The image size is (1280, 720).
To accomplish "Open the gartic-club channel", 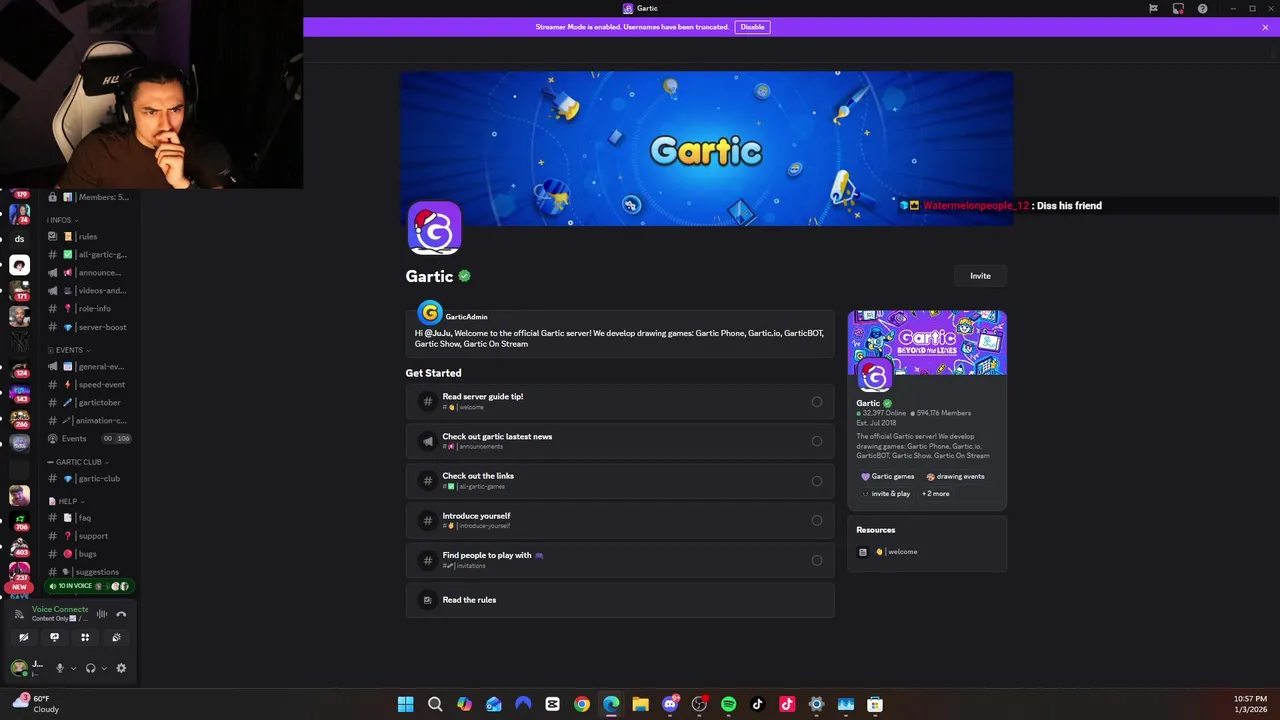I will (x=88, y=478).
